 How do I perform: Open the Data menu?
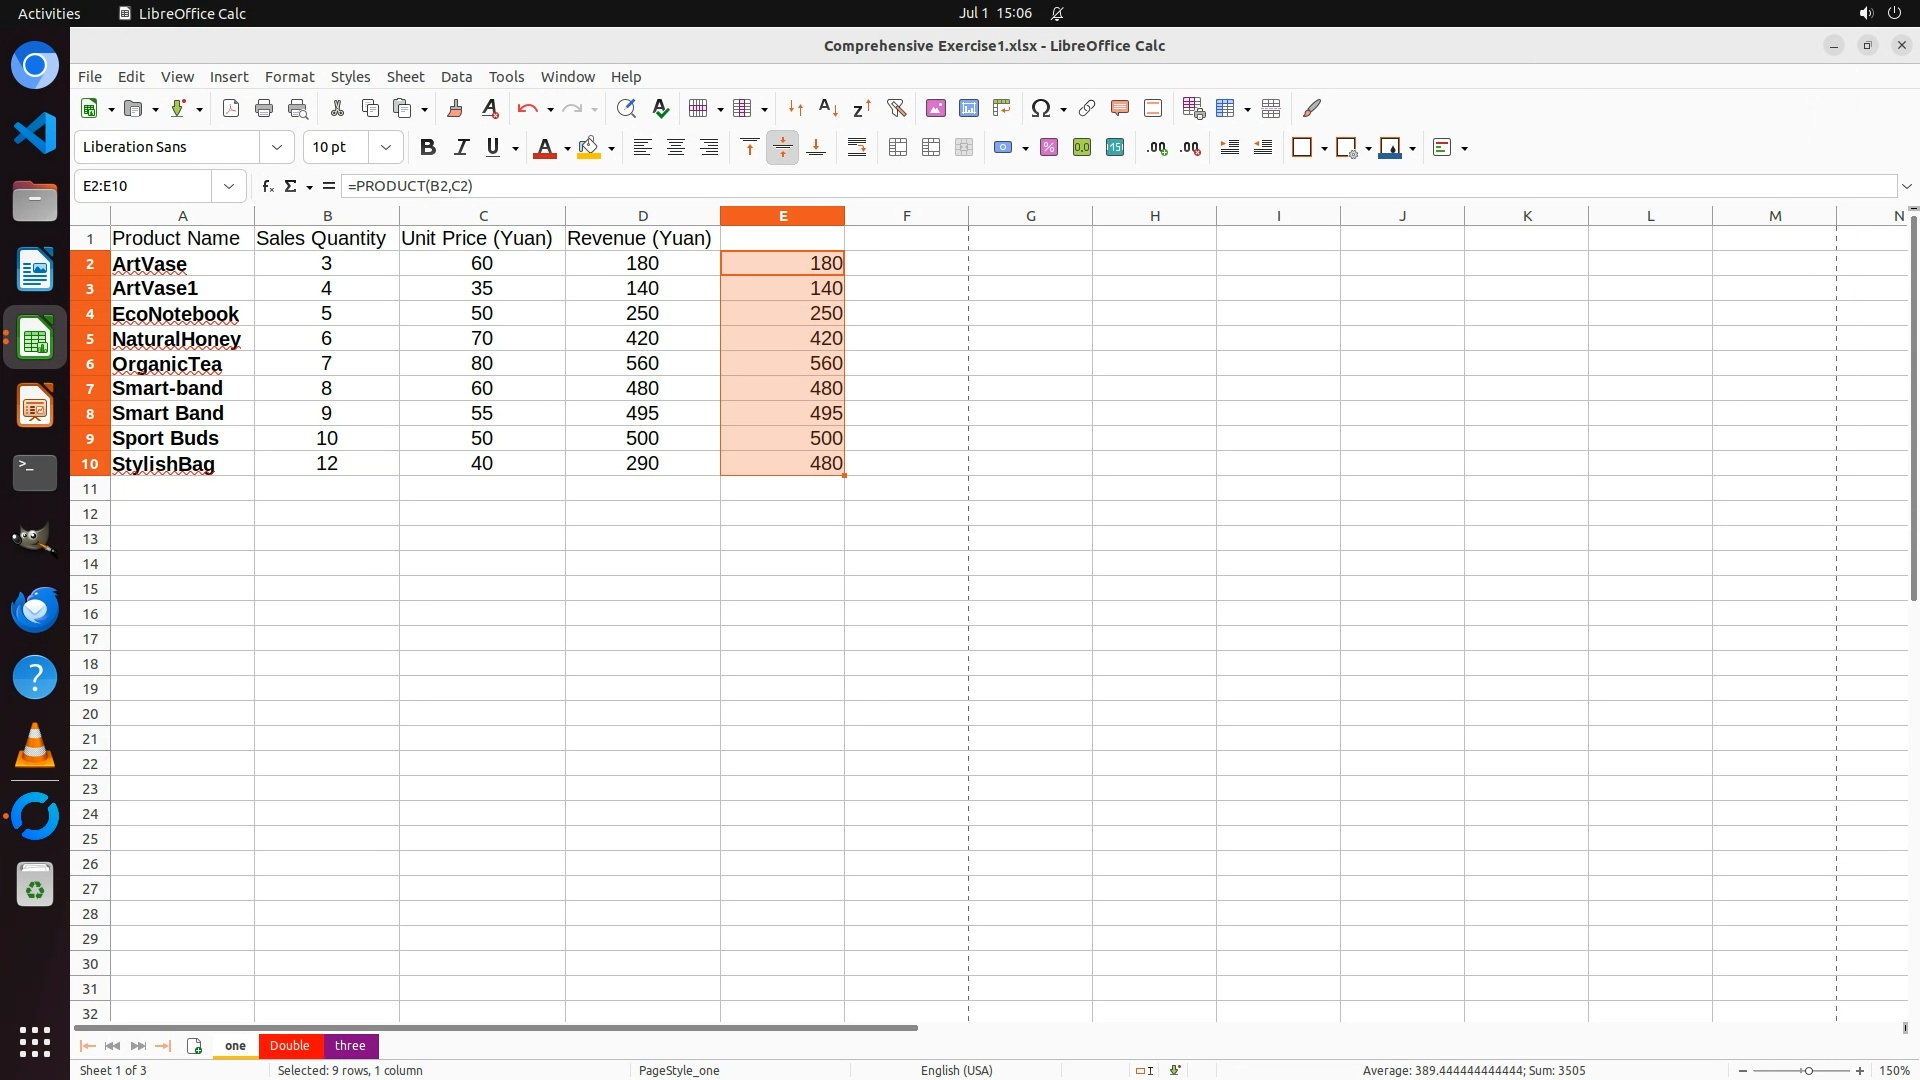coord(456,77)
